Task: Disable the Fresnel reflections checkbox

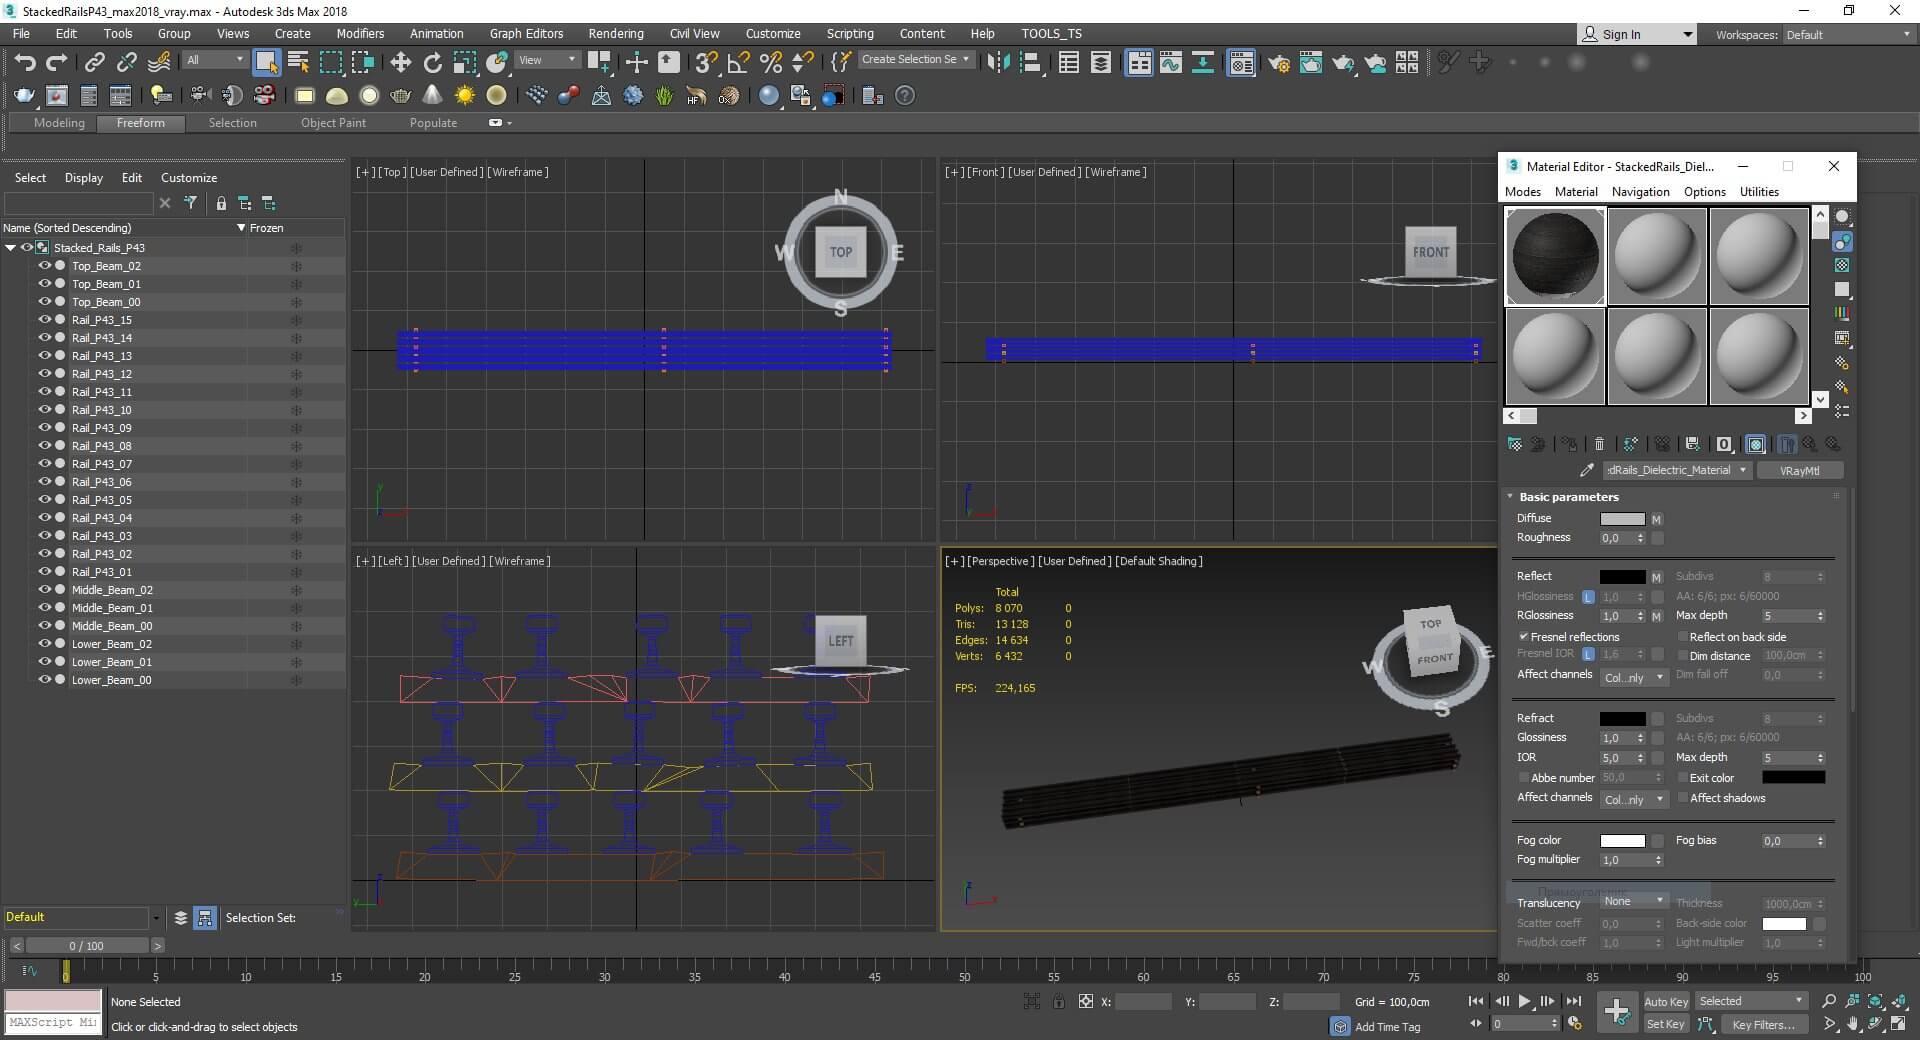Action: pyautogui.click(x=1524, y=637)
